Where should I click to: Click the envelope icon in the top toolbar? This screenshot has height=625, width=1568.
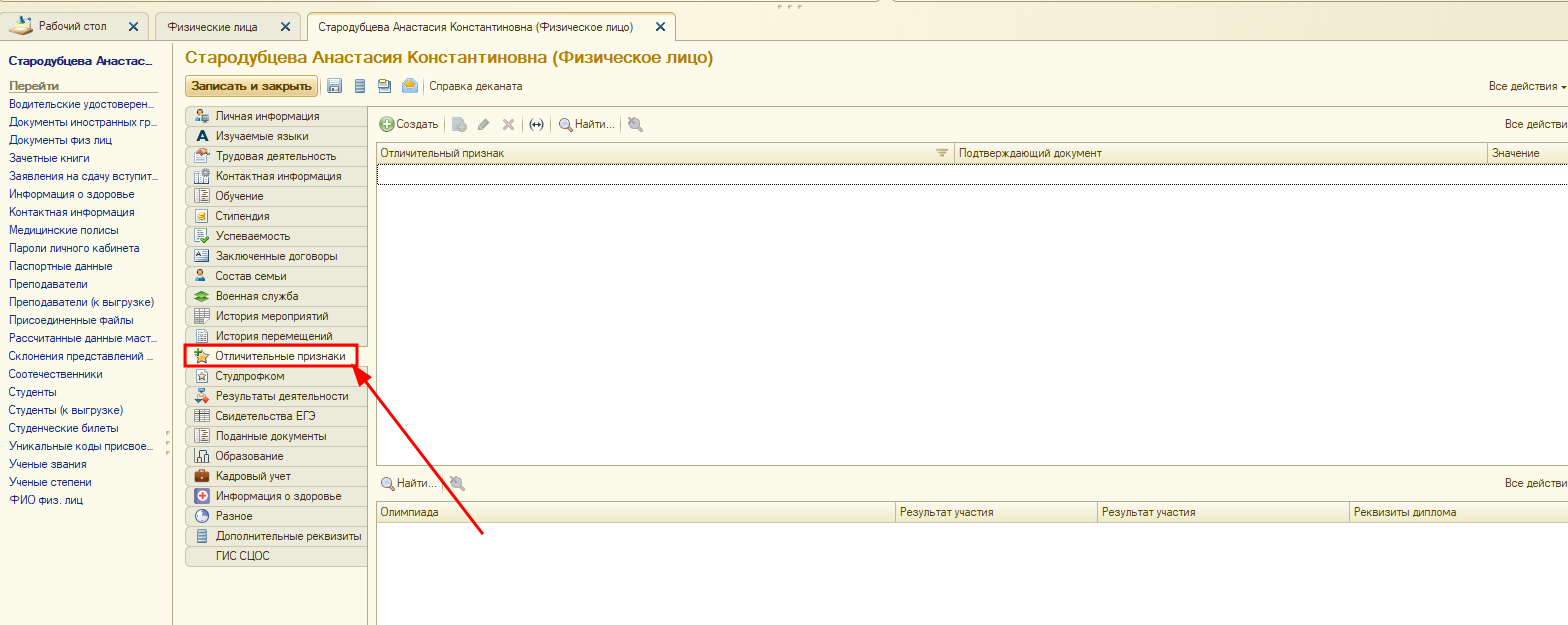point(410,86)
